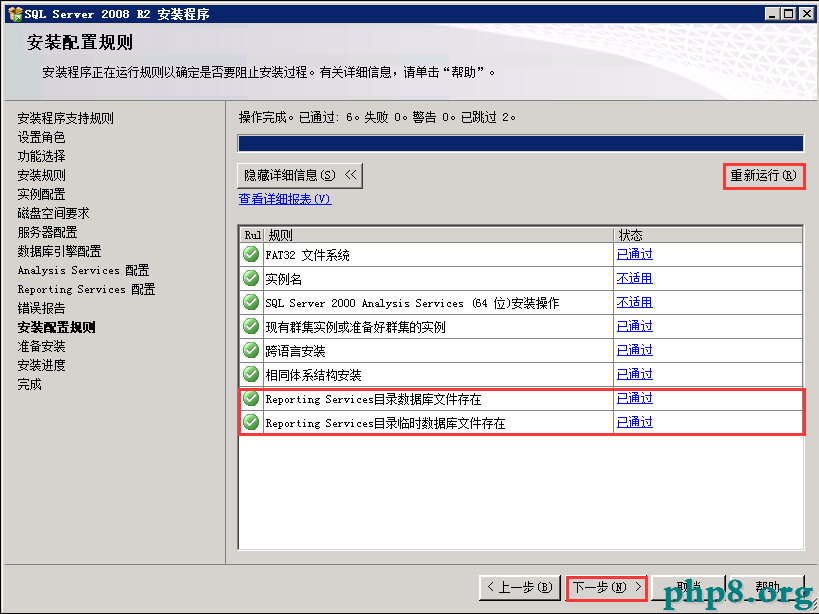Click the 安装配置规则 page heading
The height and width of the screenshot is (614, 819).
(80, 42)
